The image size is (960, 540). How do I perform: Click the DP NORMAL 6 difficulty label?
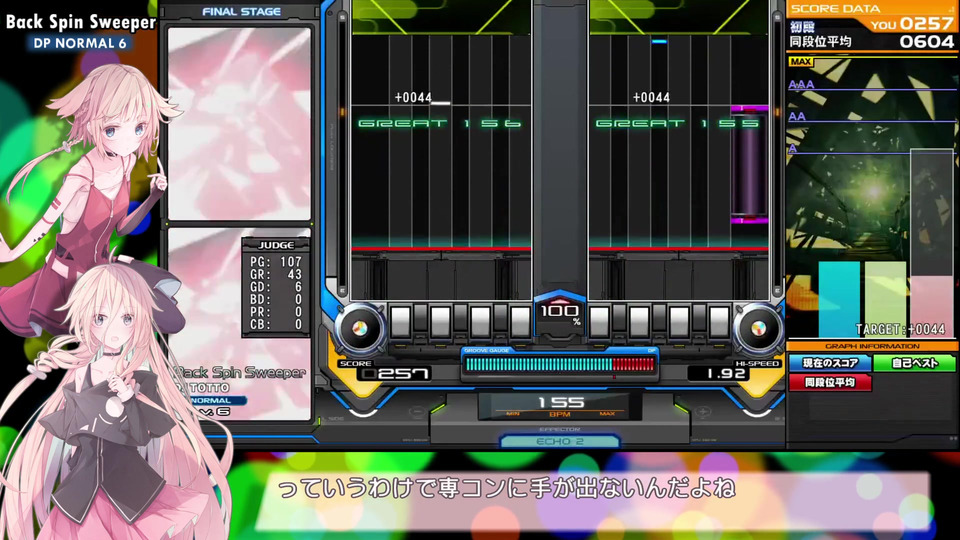coord(80,43)
